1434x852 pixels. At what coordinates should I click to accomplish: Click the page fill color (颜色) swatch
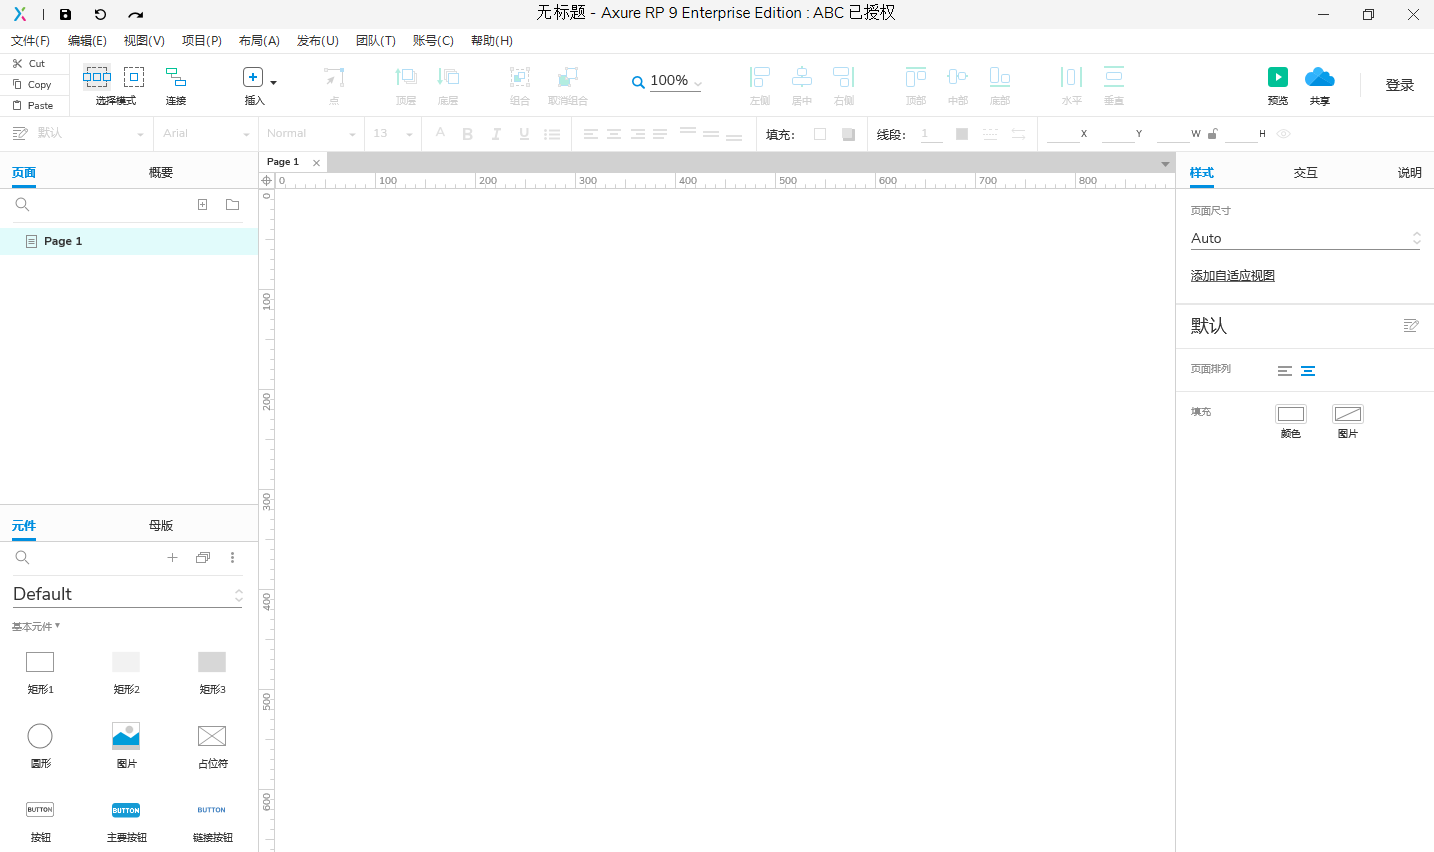pos(1291,414)
